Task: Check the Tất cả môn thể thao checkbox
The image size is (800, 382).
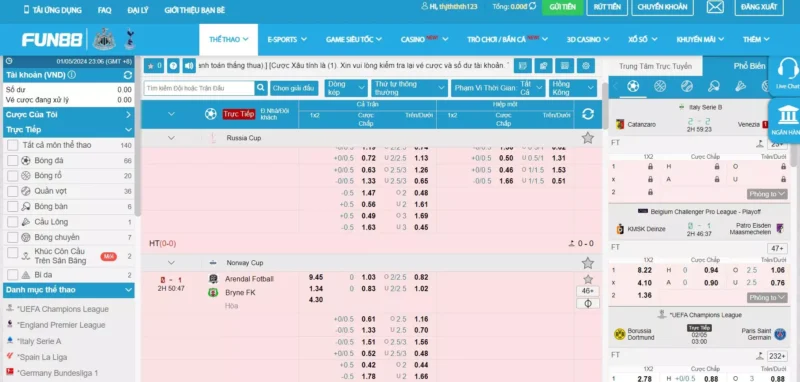Action: pos(13,145)
